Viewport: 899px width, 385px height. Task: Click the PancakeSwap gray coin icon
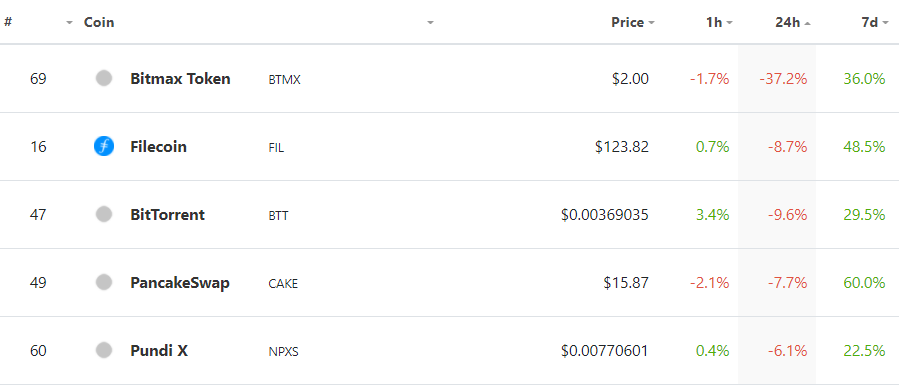point(104,282)
